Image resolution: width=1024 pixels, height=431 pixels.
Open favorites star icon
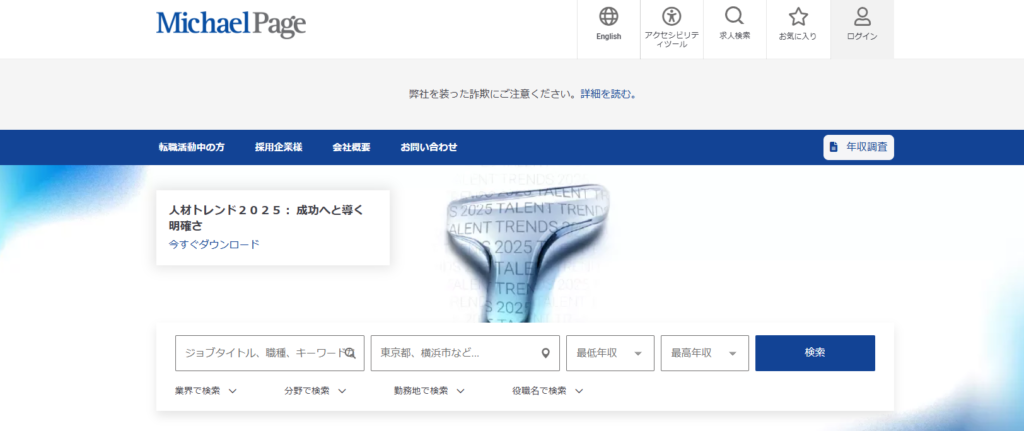tap(797, 17)
